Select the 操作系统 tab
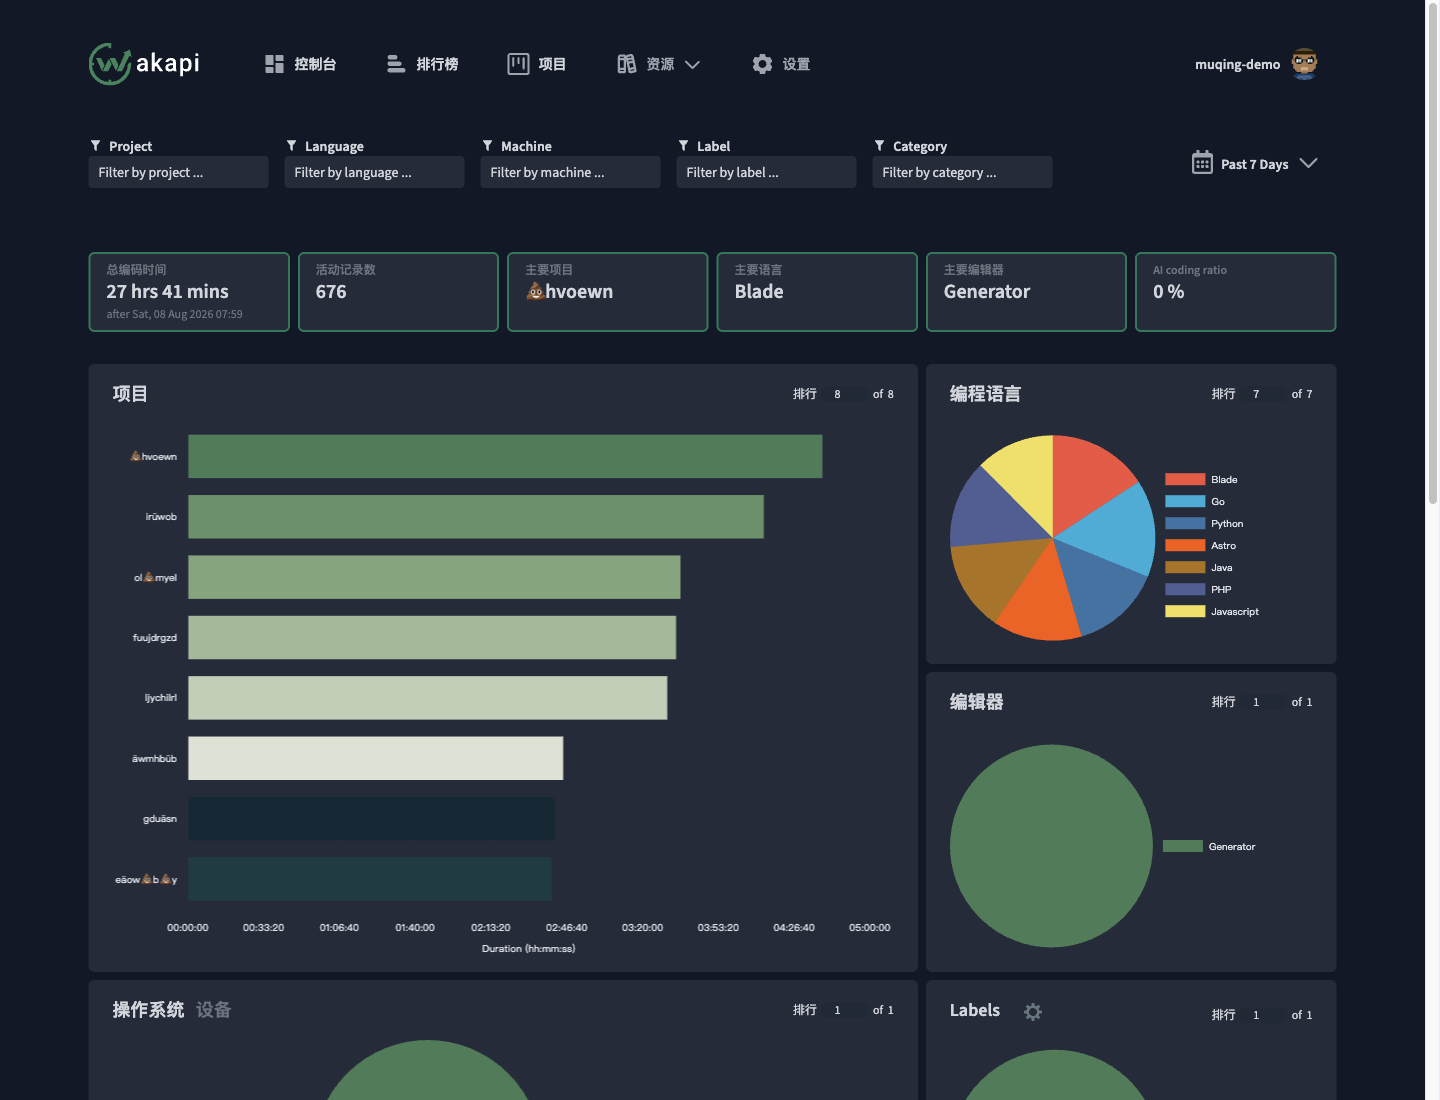The height and width of the screenshot is (1100, 1440). [148, 1010]
